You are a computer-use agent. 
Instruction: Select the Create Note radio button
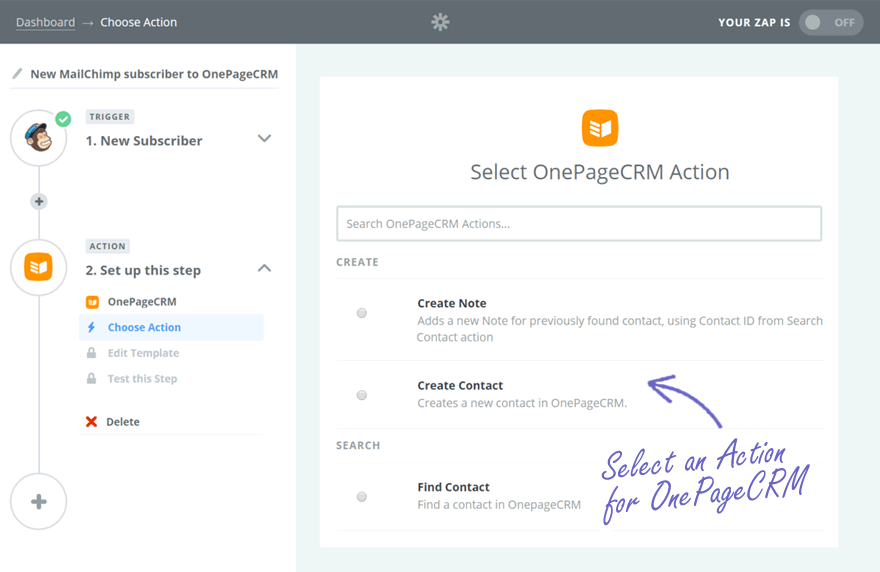[x=362, y=313]
